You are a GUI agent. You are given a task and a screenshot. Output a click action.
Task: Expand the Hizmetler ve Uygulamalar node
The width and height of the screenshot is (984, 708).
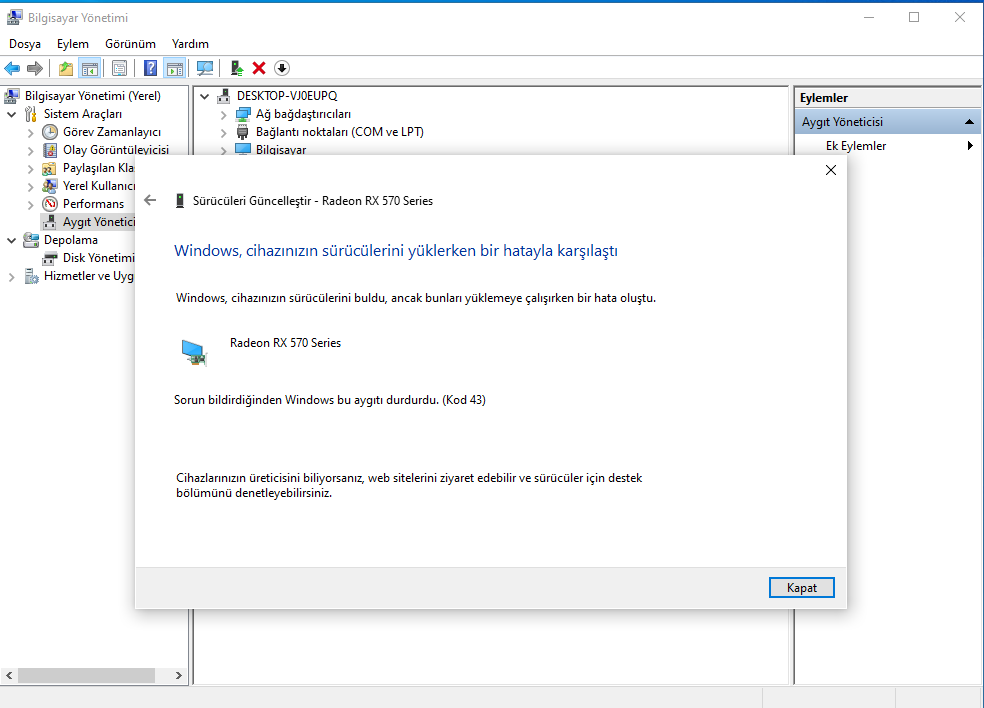(x=11, y=277)
